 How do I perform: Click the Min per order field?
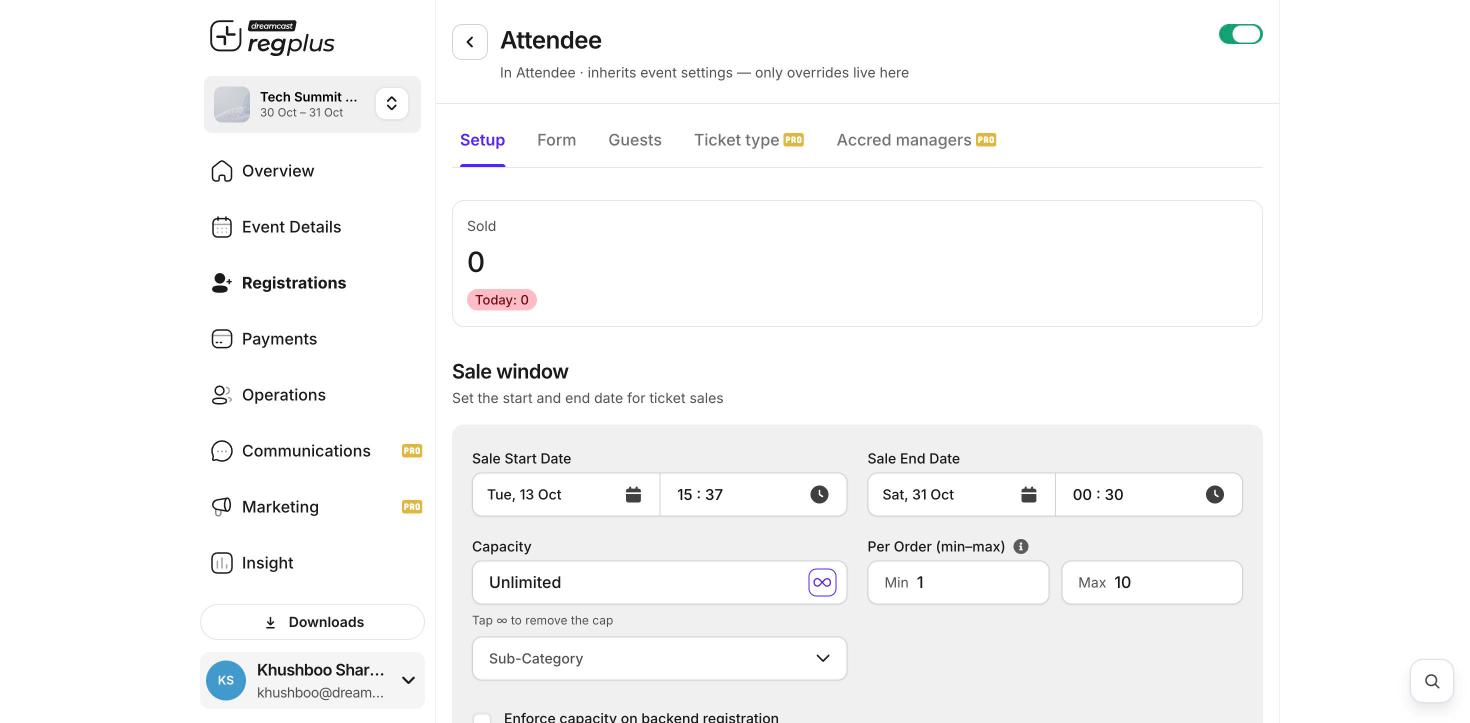tap(958, 582)
